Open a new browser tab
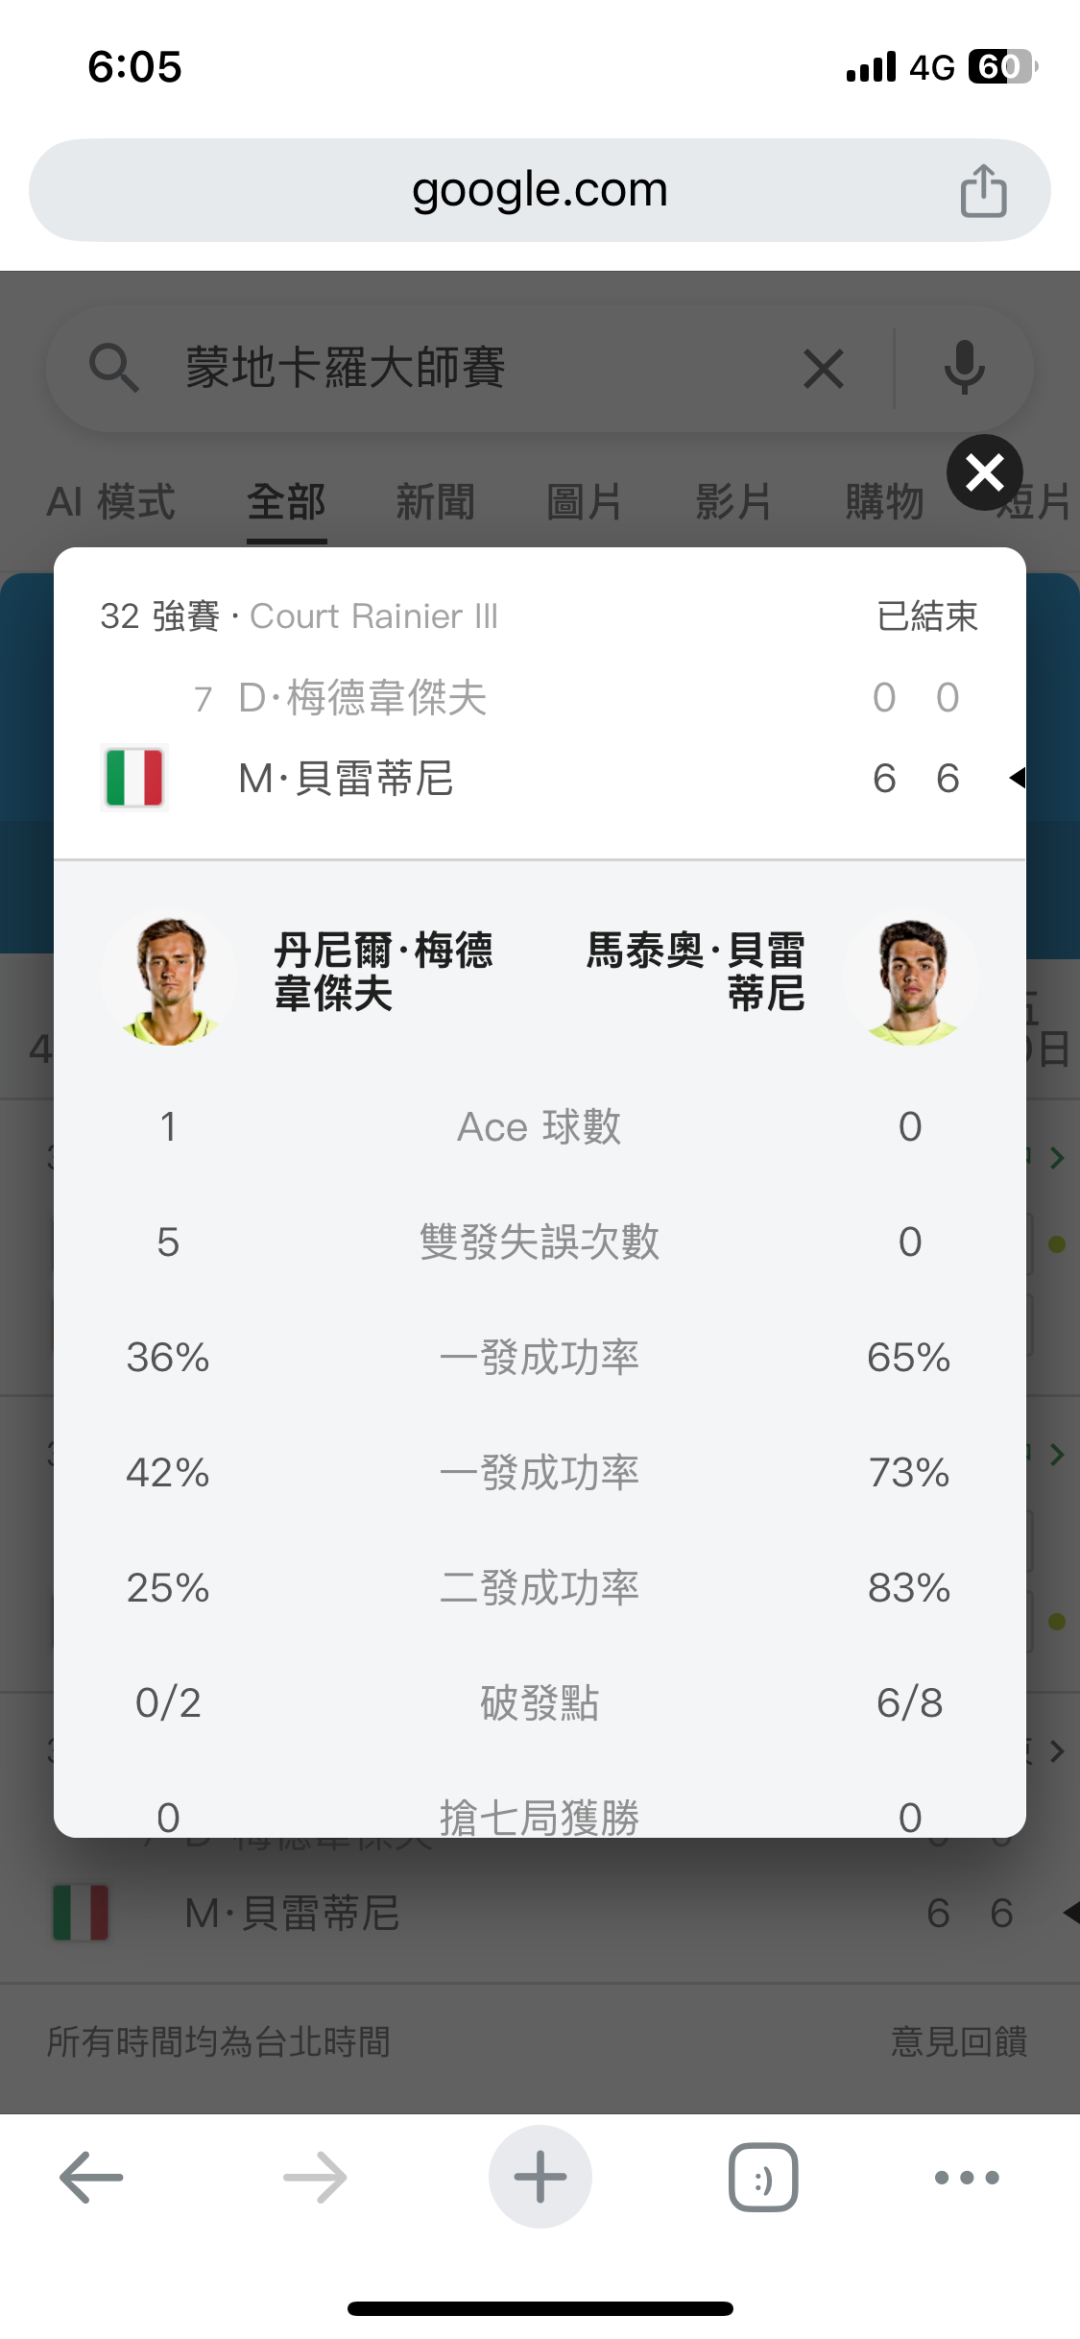Screen dimensions: 1080x2339 (x=540, y=2177)
